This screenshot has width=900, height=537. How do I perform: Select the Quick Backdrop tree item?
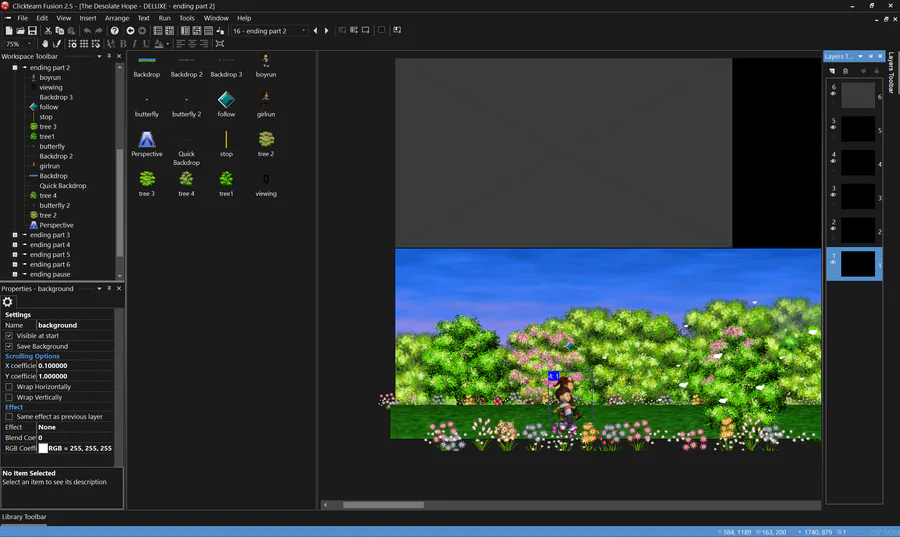pos(63,186)
